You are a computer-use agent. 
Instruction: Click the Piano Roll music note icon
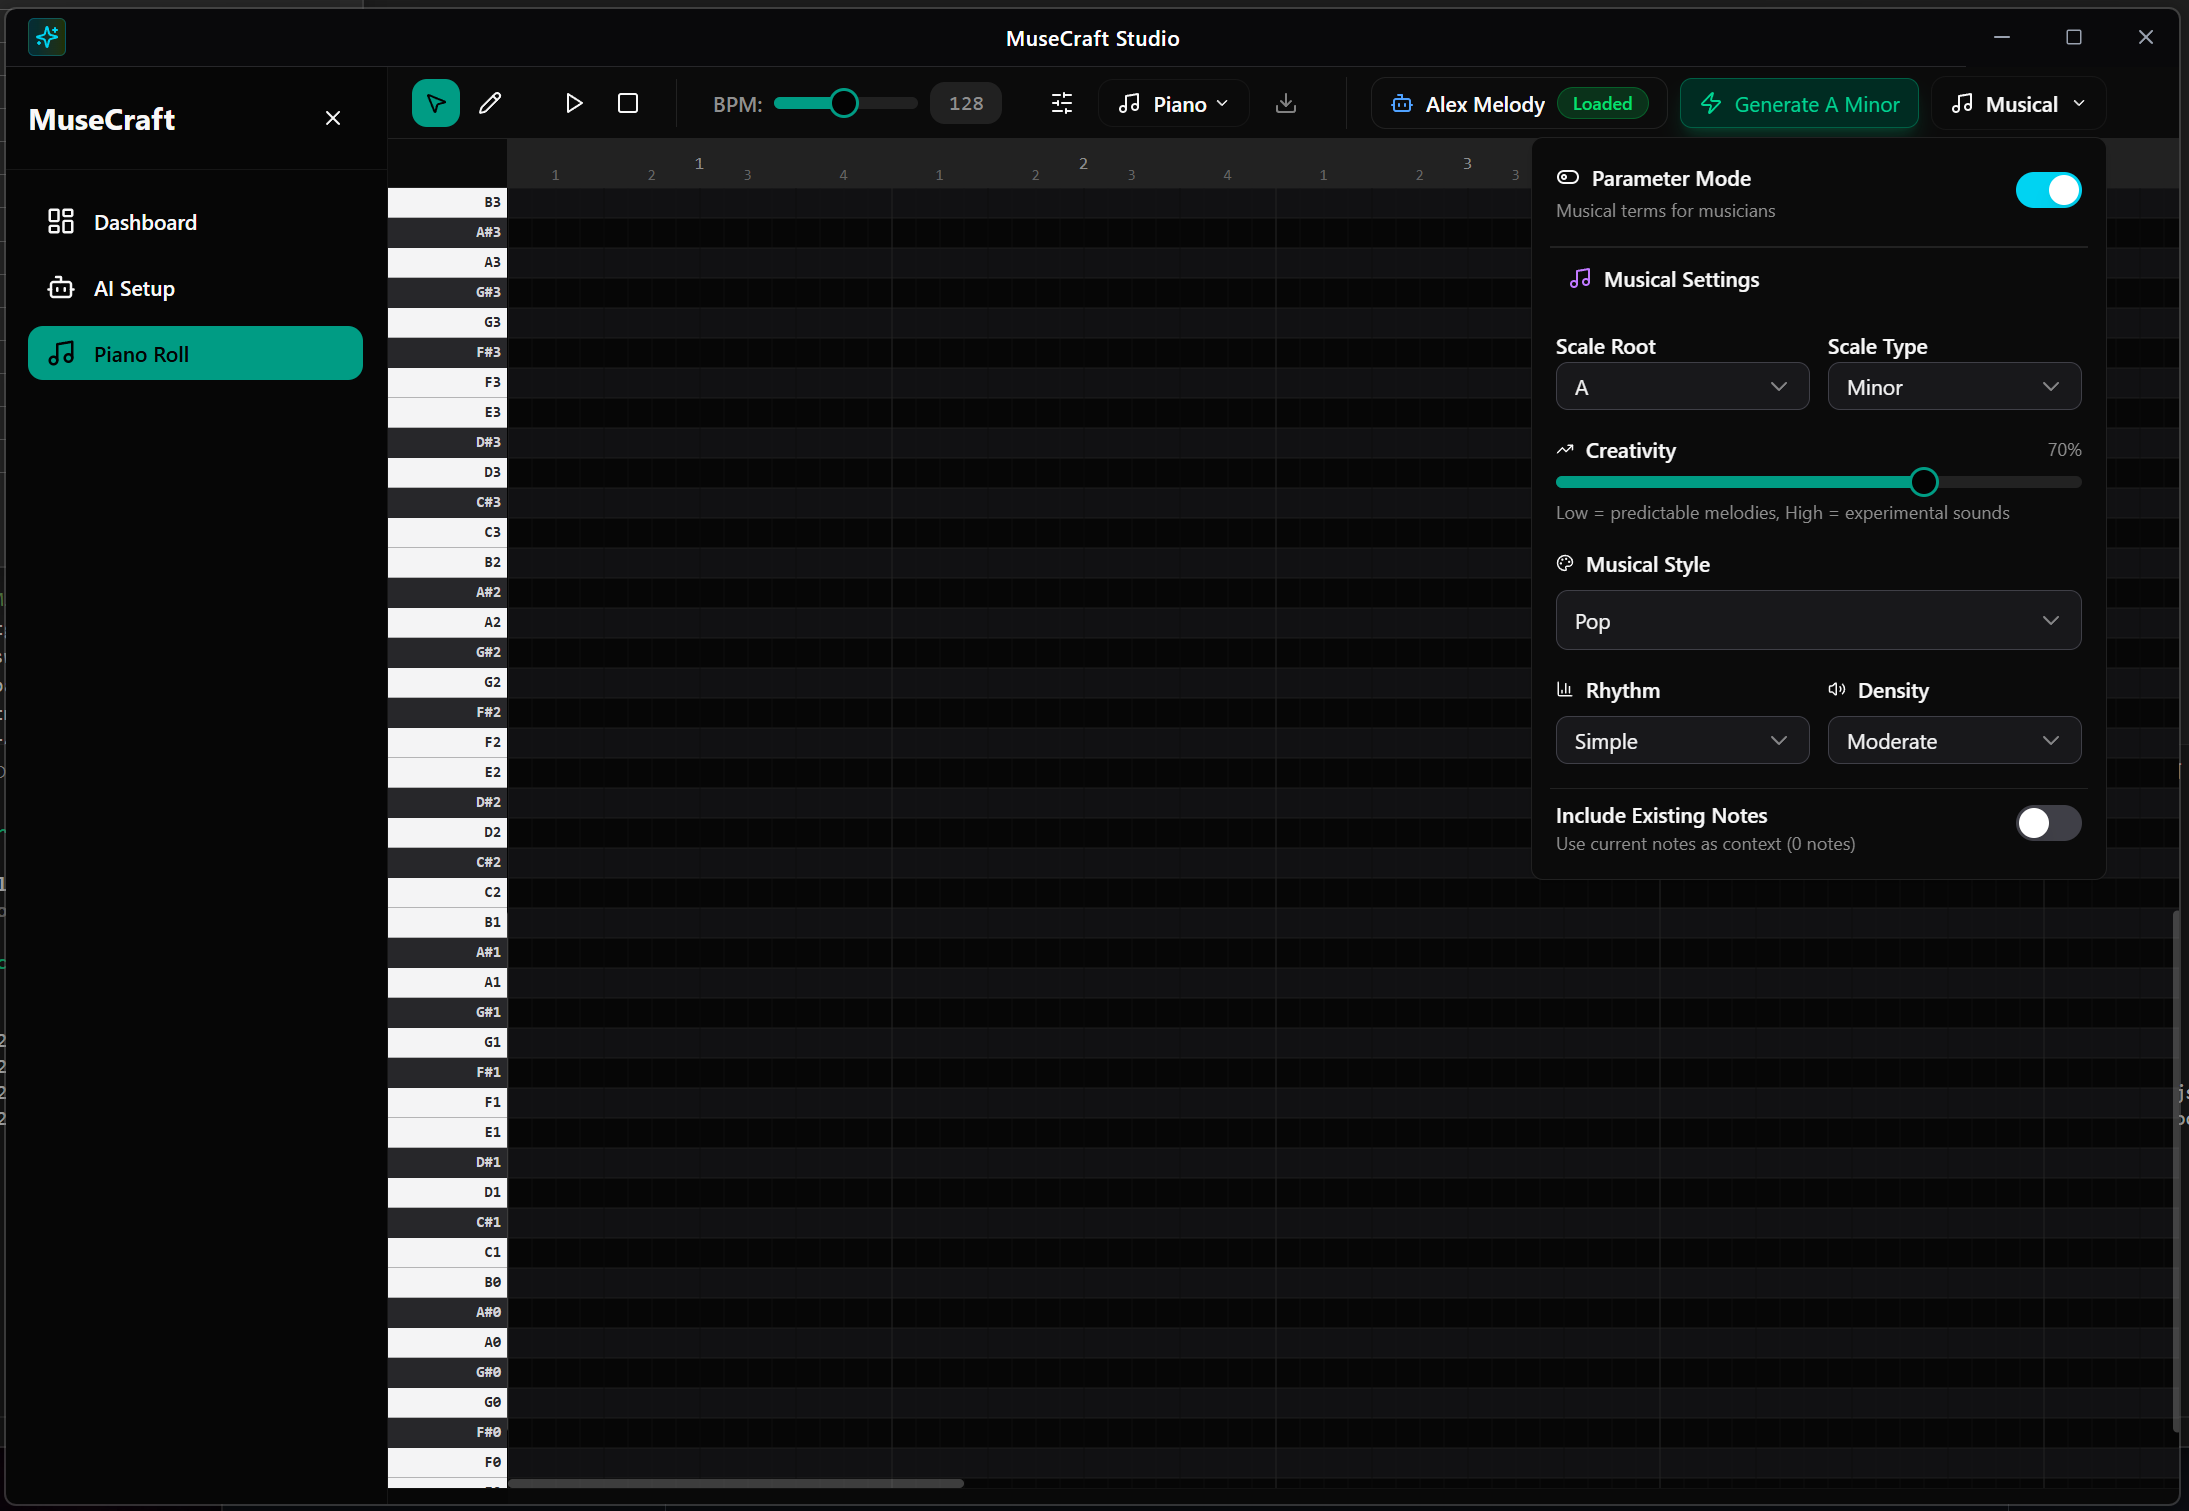click(x=61, y=353)
